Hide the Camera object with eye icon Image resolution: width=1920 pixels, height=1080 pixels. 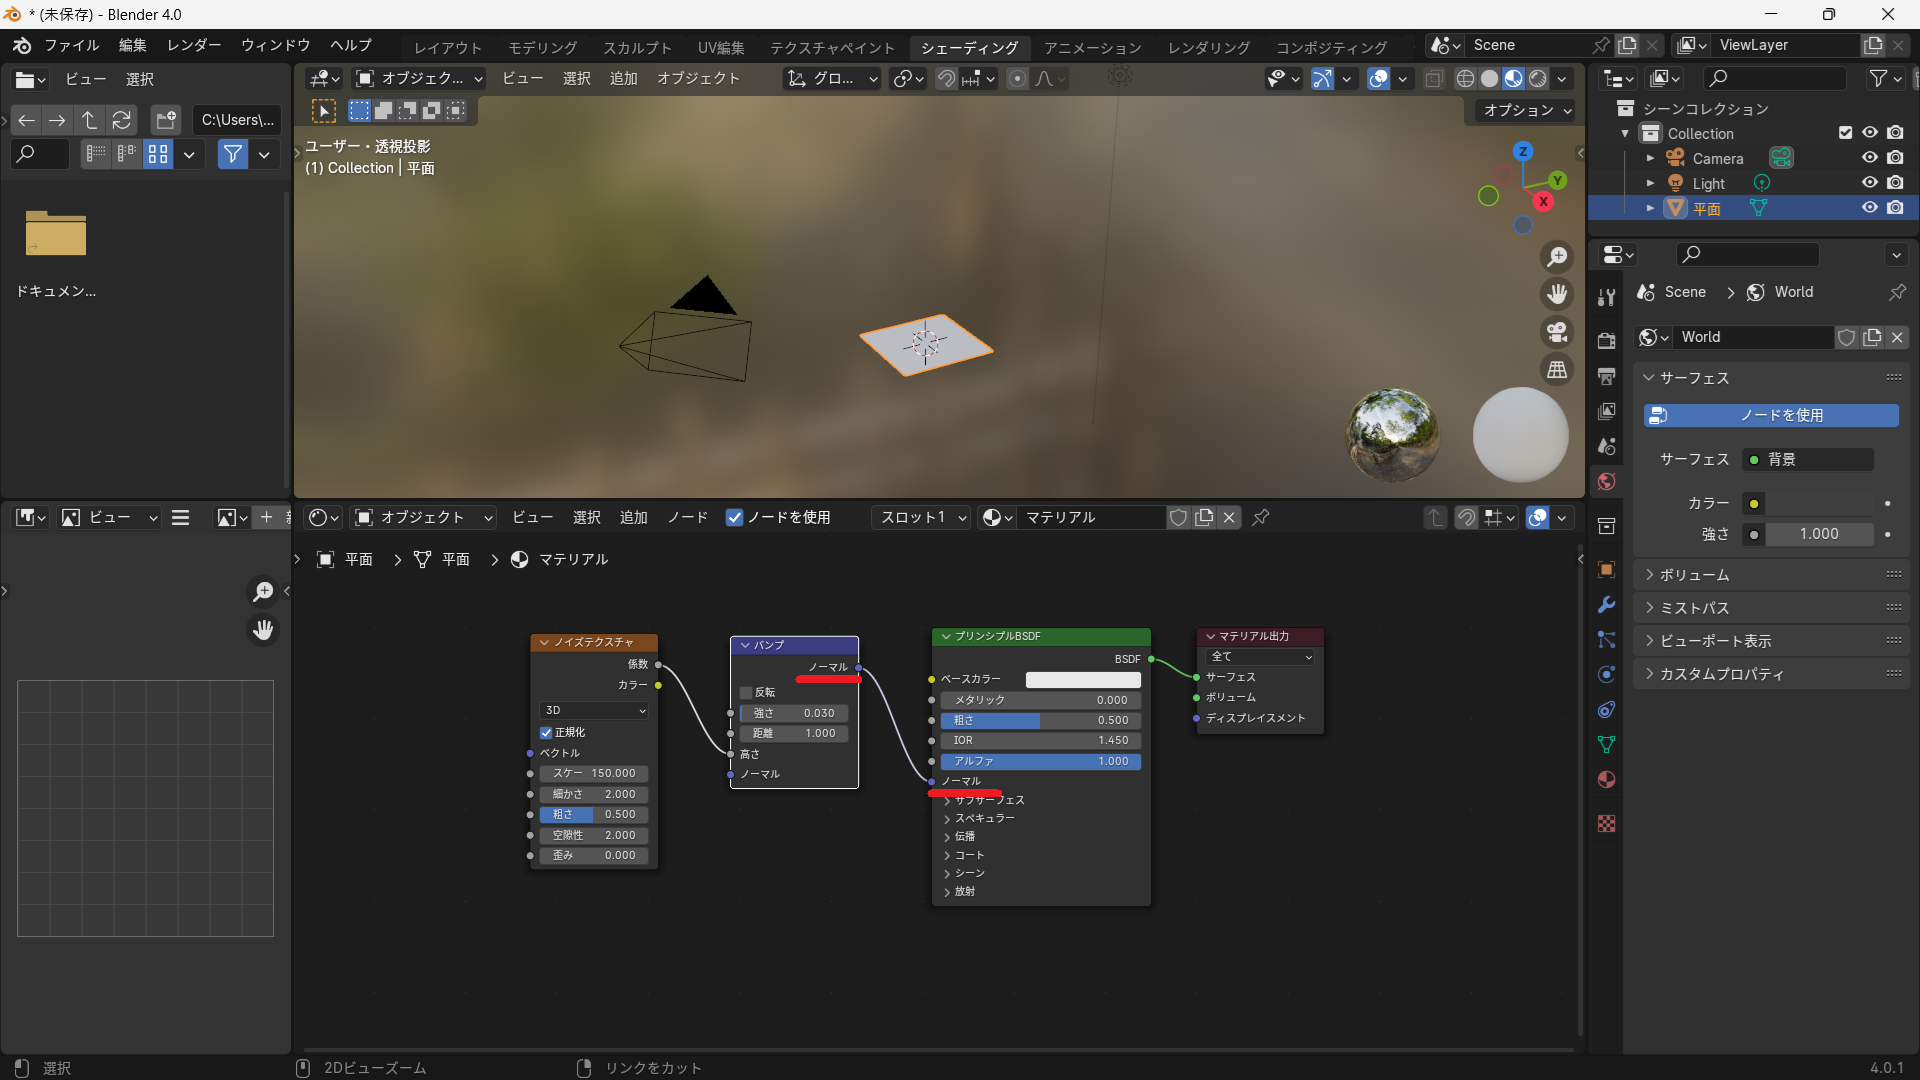1869,158
